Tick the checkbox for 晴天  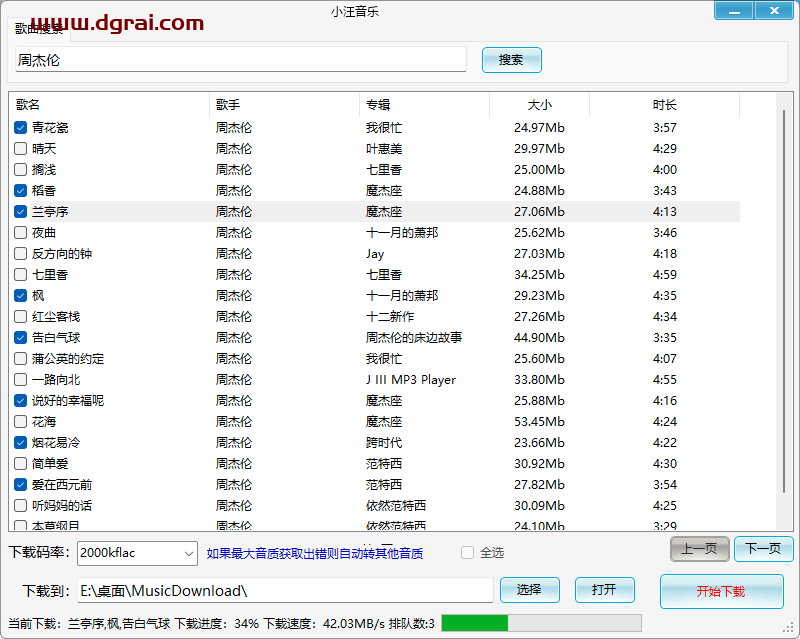tap(20, 149)
